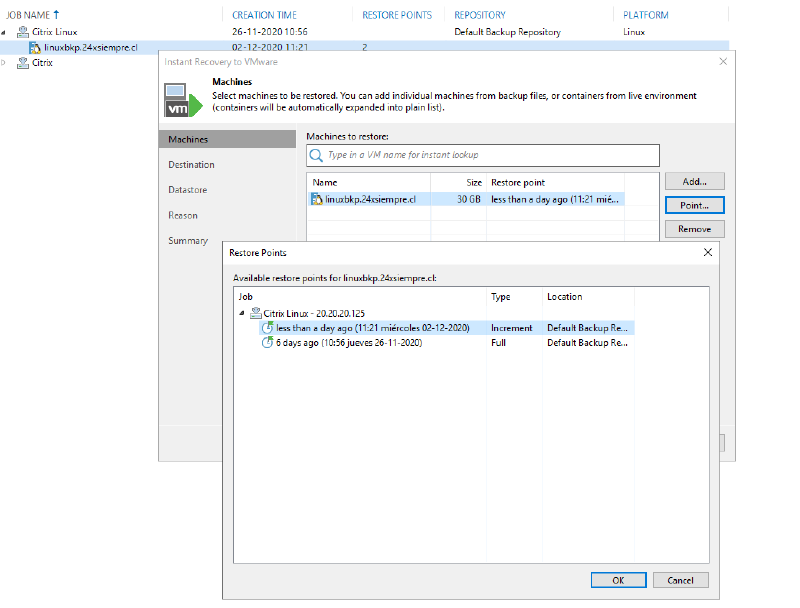Select linuxbkp.24xsiempre.cl row in backup list
The image size is (800, 608).
pyautogui.click(x=364, y=47)
